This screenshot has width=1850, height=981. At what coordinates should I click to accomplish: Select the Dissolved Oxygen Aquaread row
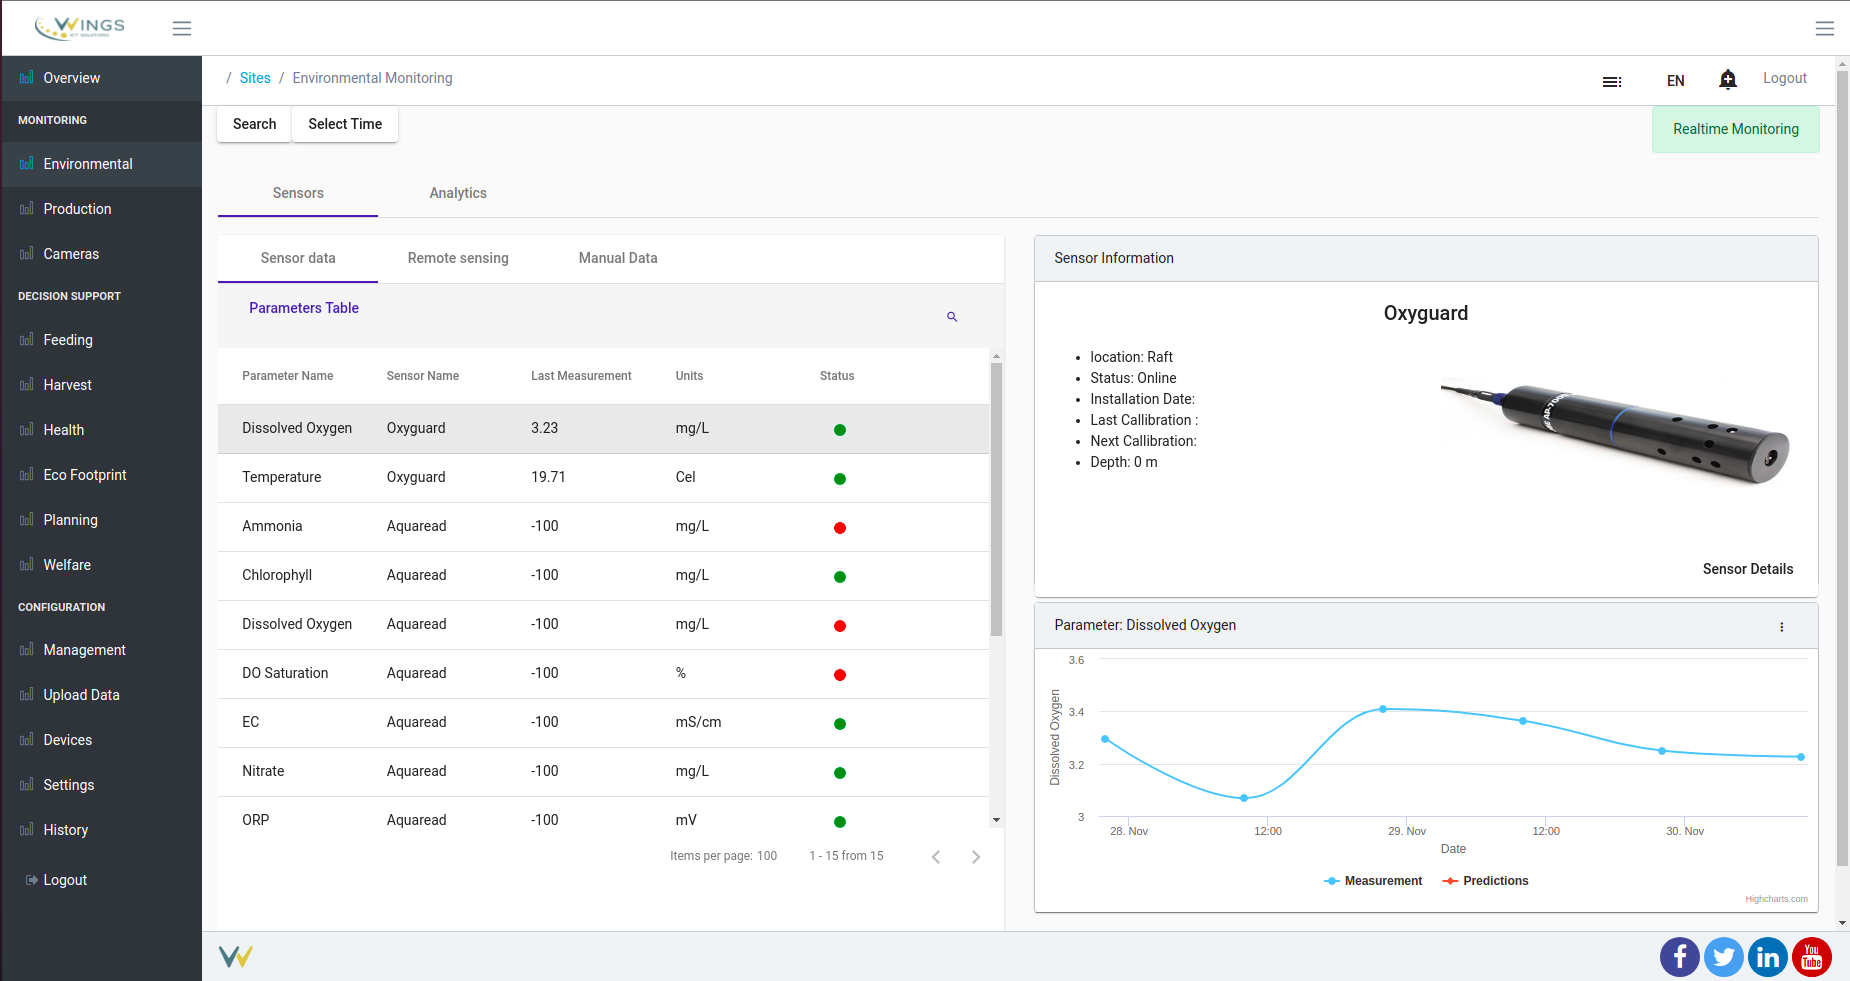point(604,625)
